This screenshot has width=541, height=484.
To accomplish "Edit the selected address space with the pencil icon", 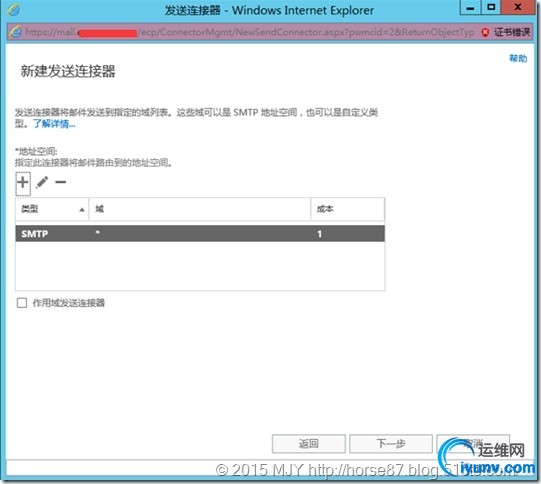I will (42, 182).
